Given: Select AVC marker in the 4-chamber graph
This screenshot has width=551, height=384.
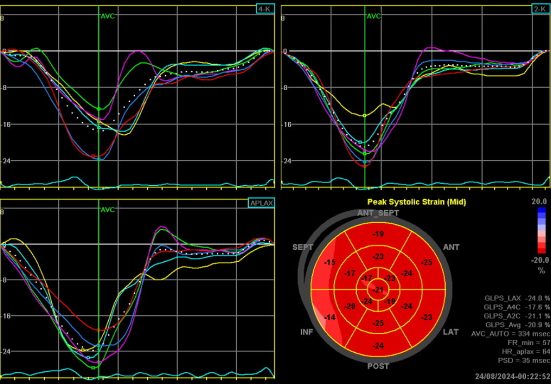Looking at the screenshot, I should click(x=107, y=16).
